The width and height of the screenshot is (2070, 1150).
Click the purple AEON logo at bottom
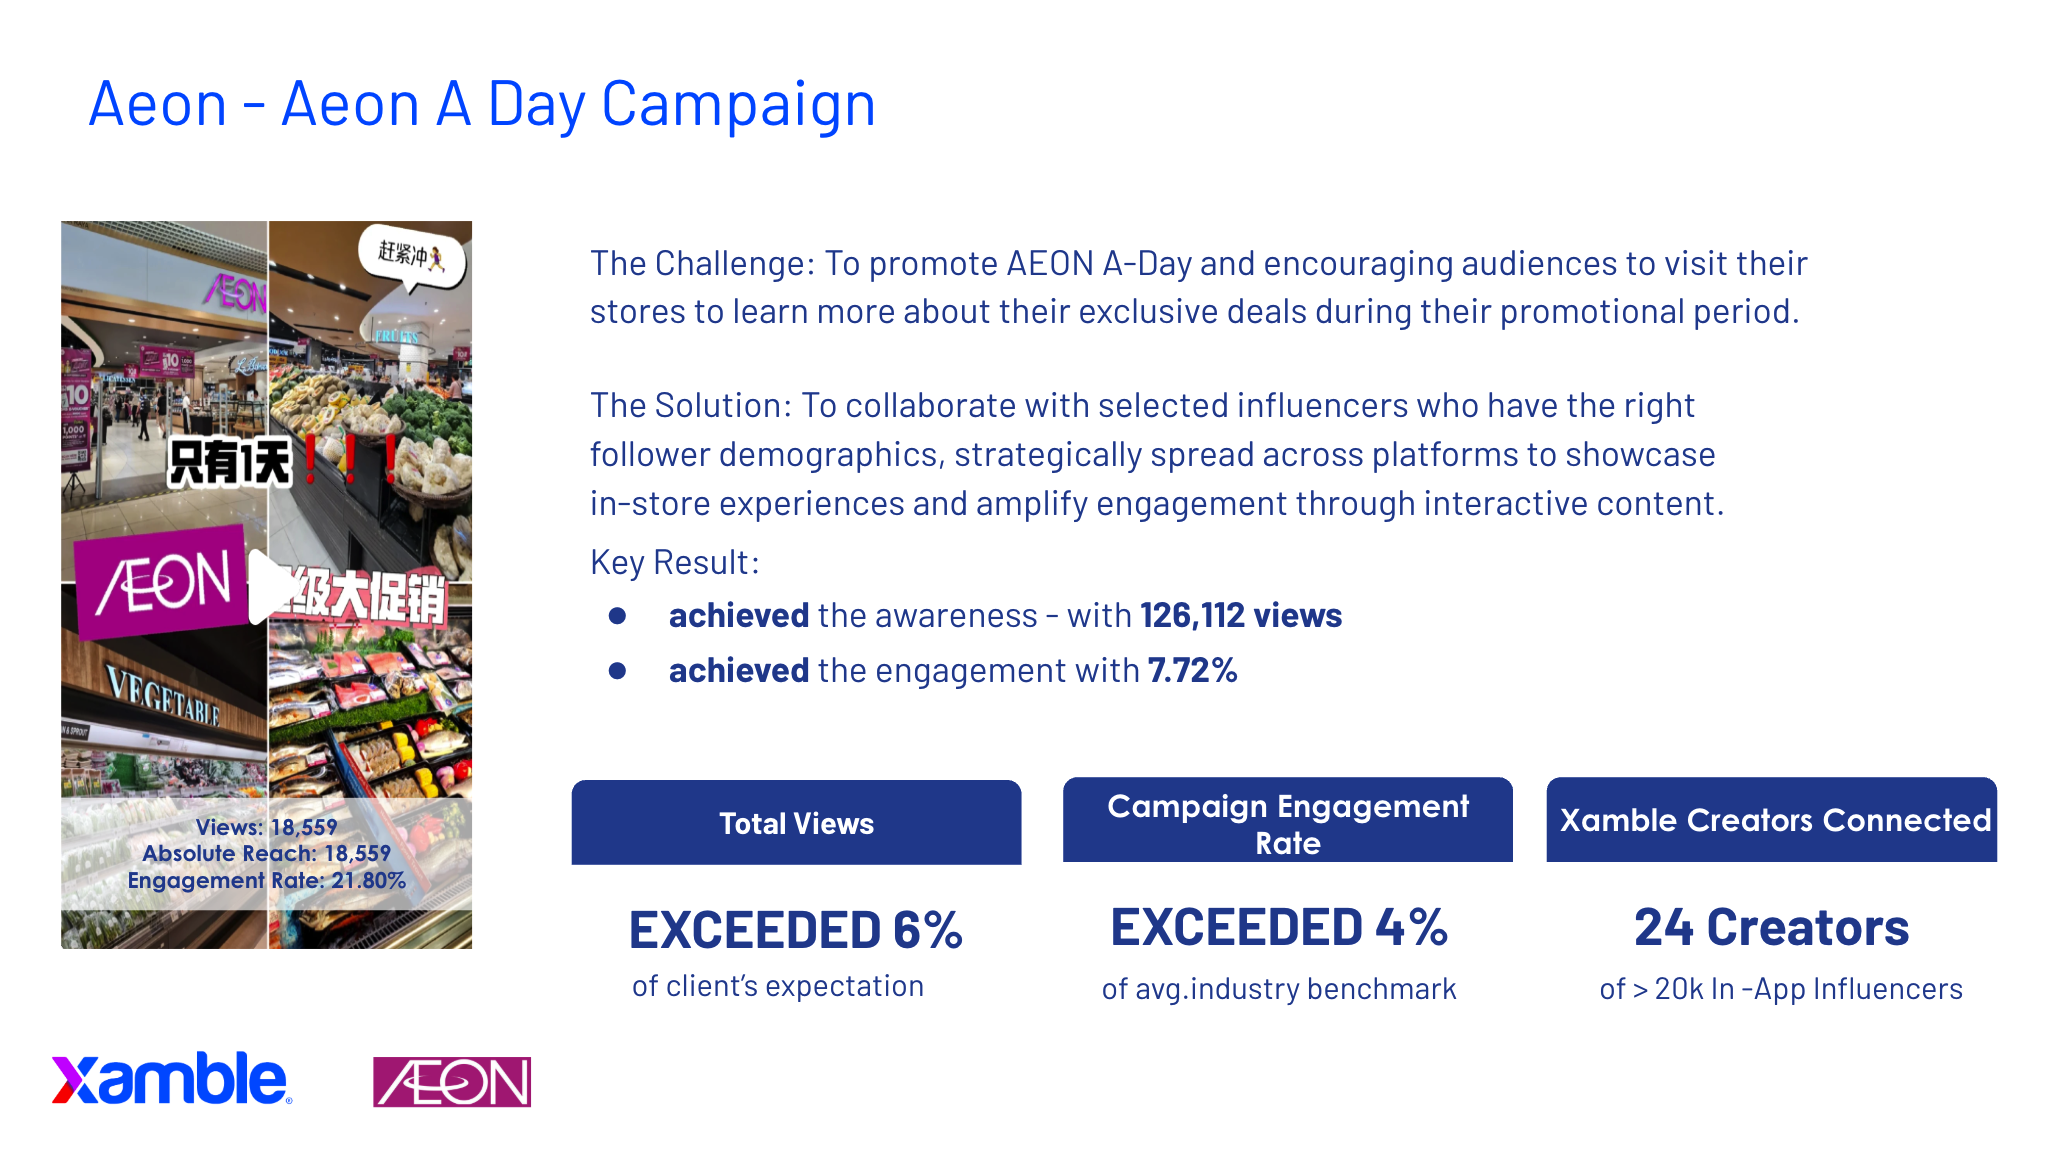[452, 1082]
